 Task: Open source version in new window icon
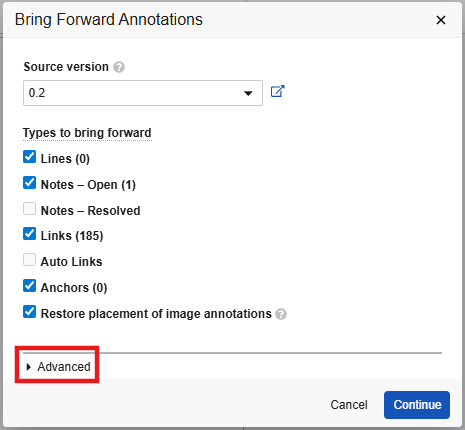tap(277, 91)
